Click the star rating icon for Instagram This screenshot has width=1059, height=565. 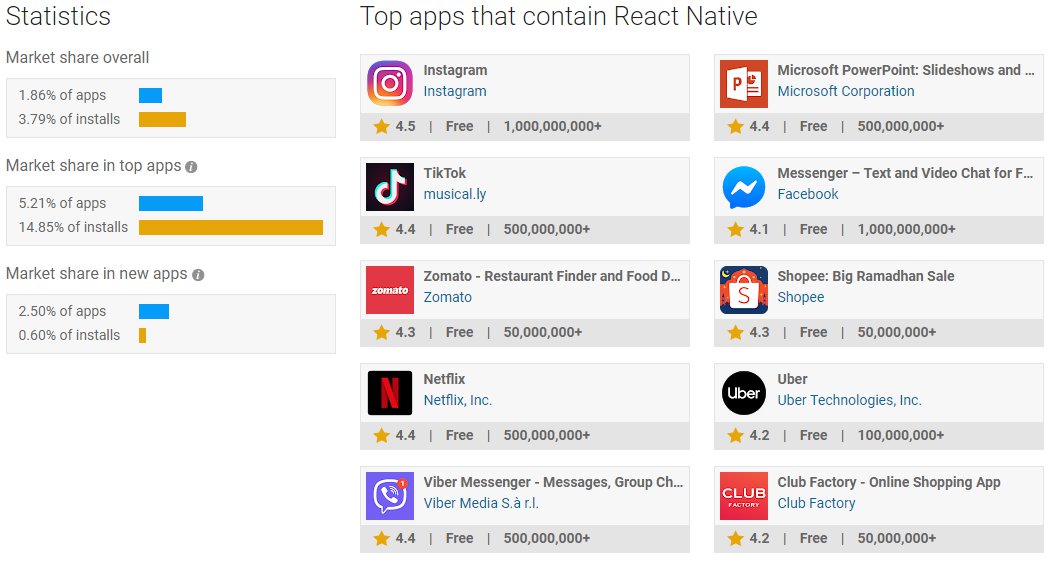(382, 126)
